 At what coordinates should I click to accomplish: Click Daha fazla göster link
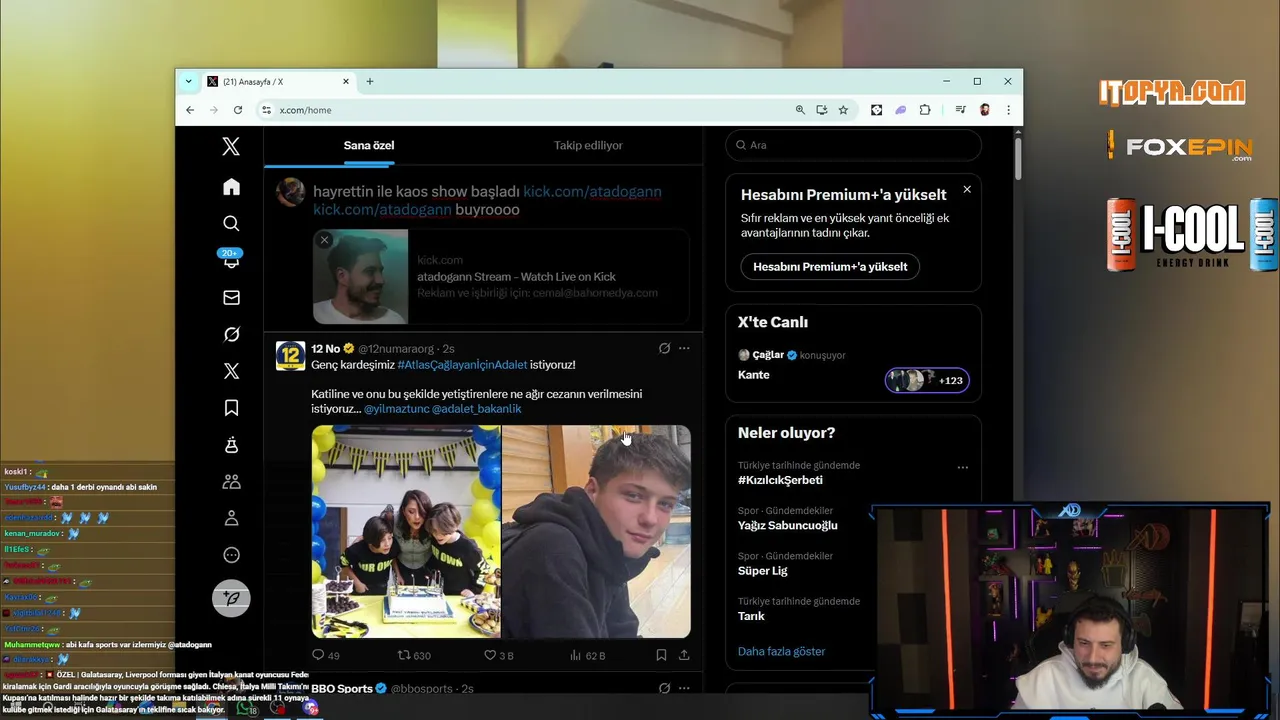pos(781,651)
